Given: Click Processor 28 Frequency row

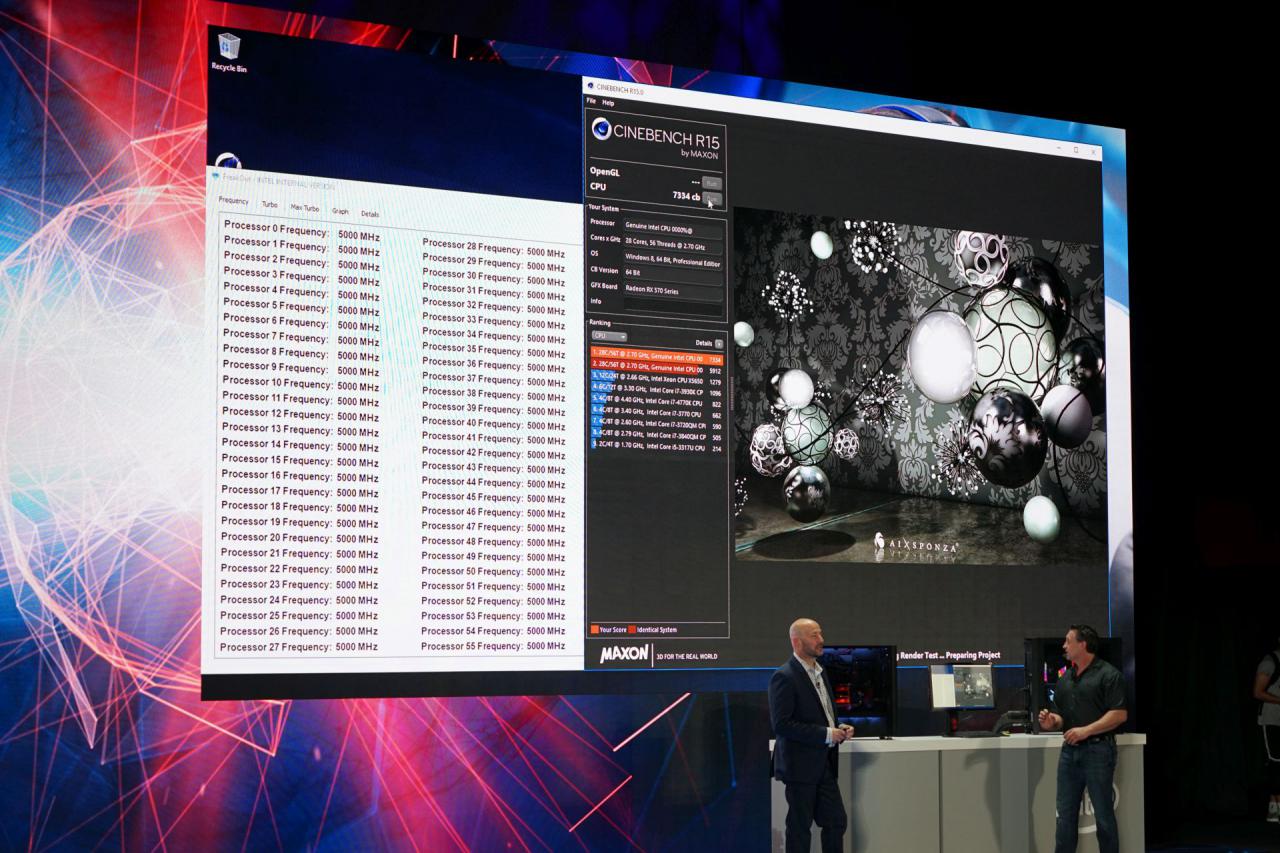Looking at the screenshot, I should click(494, 249).
